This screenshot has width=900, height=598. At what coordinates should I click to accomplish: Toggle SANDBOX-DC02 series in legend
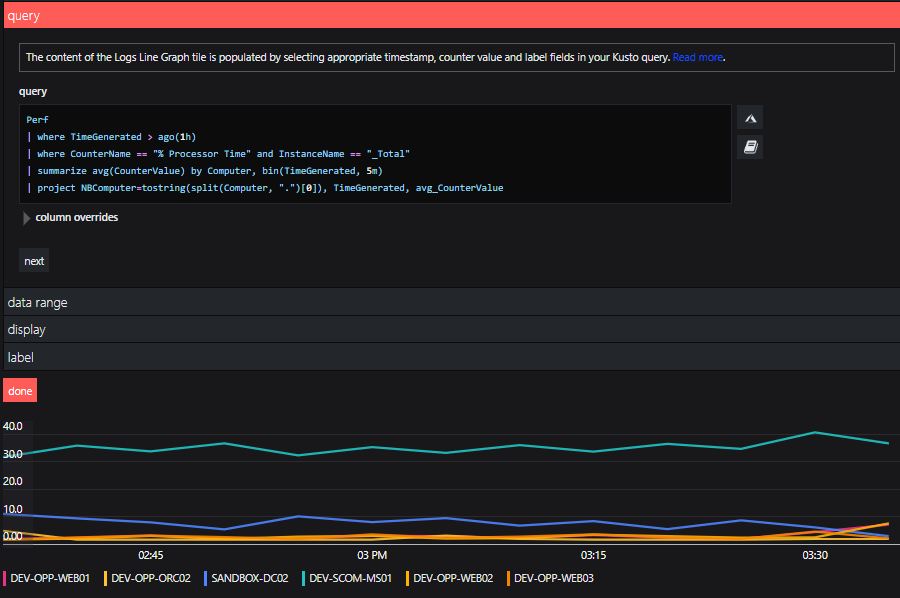click(x=250, y=578)
